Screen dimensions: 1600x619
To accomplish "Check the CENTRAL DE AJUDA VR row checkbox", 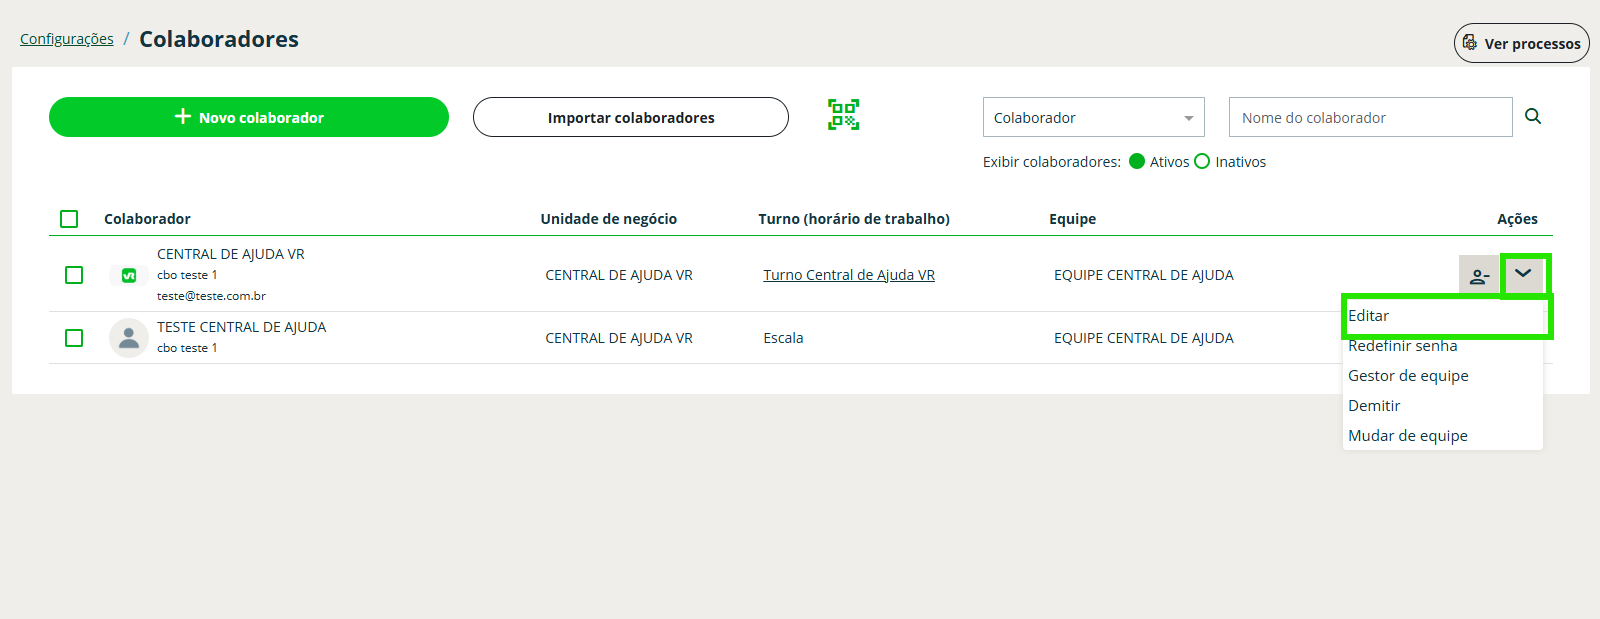I will [74, 275].
